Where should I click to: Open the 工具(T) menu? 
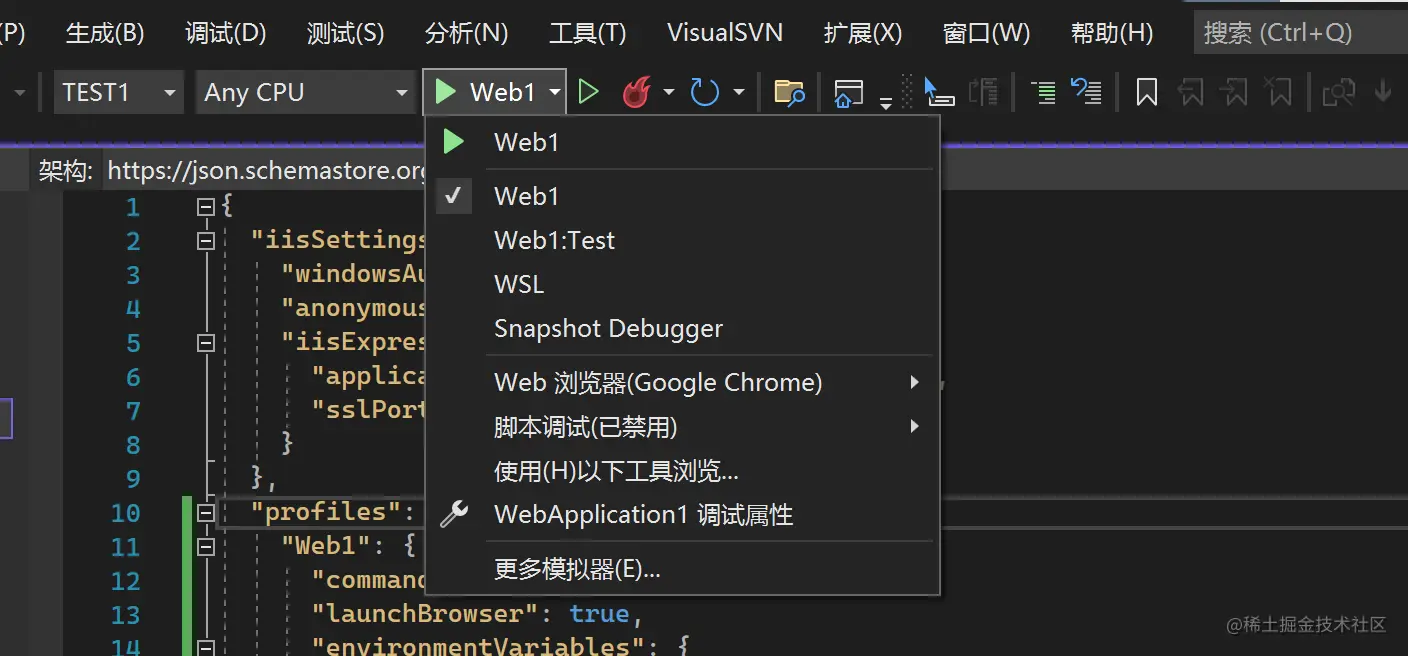[x=588, y=33]
